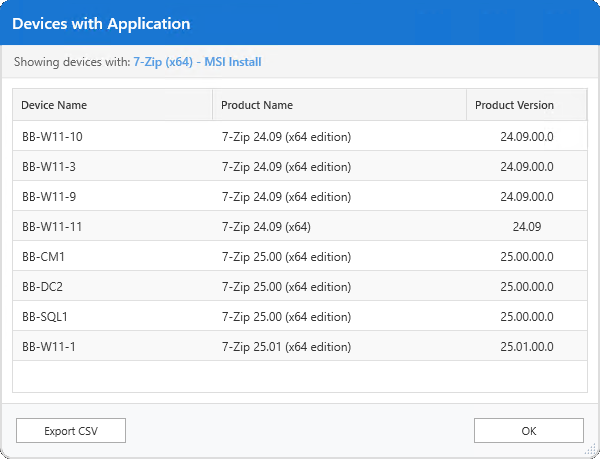Image resolution: width=600 pixels, height=459 pixels.
Task: Sort by the Product Version column header
Action: pyautogui.click(x=527, y=105)
